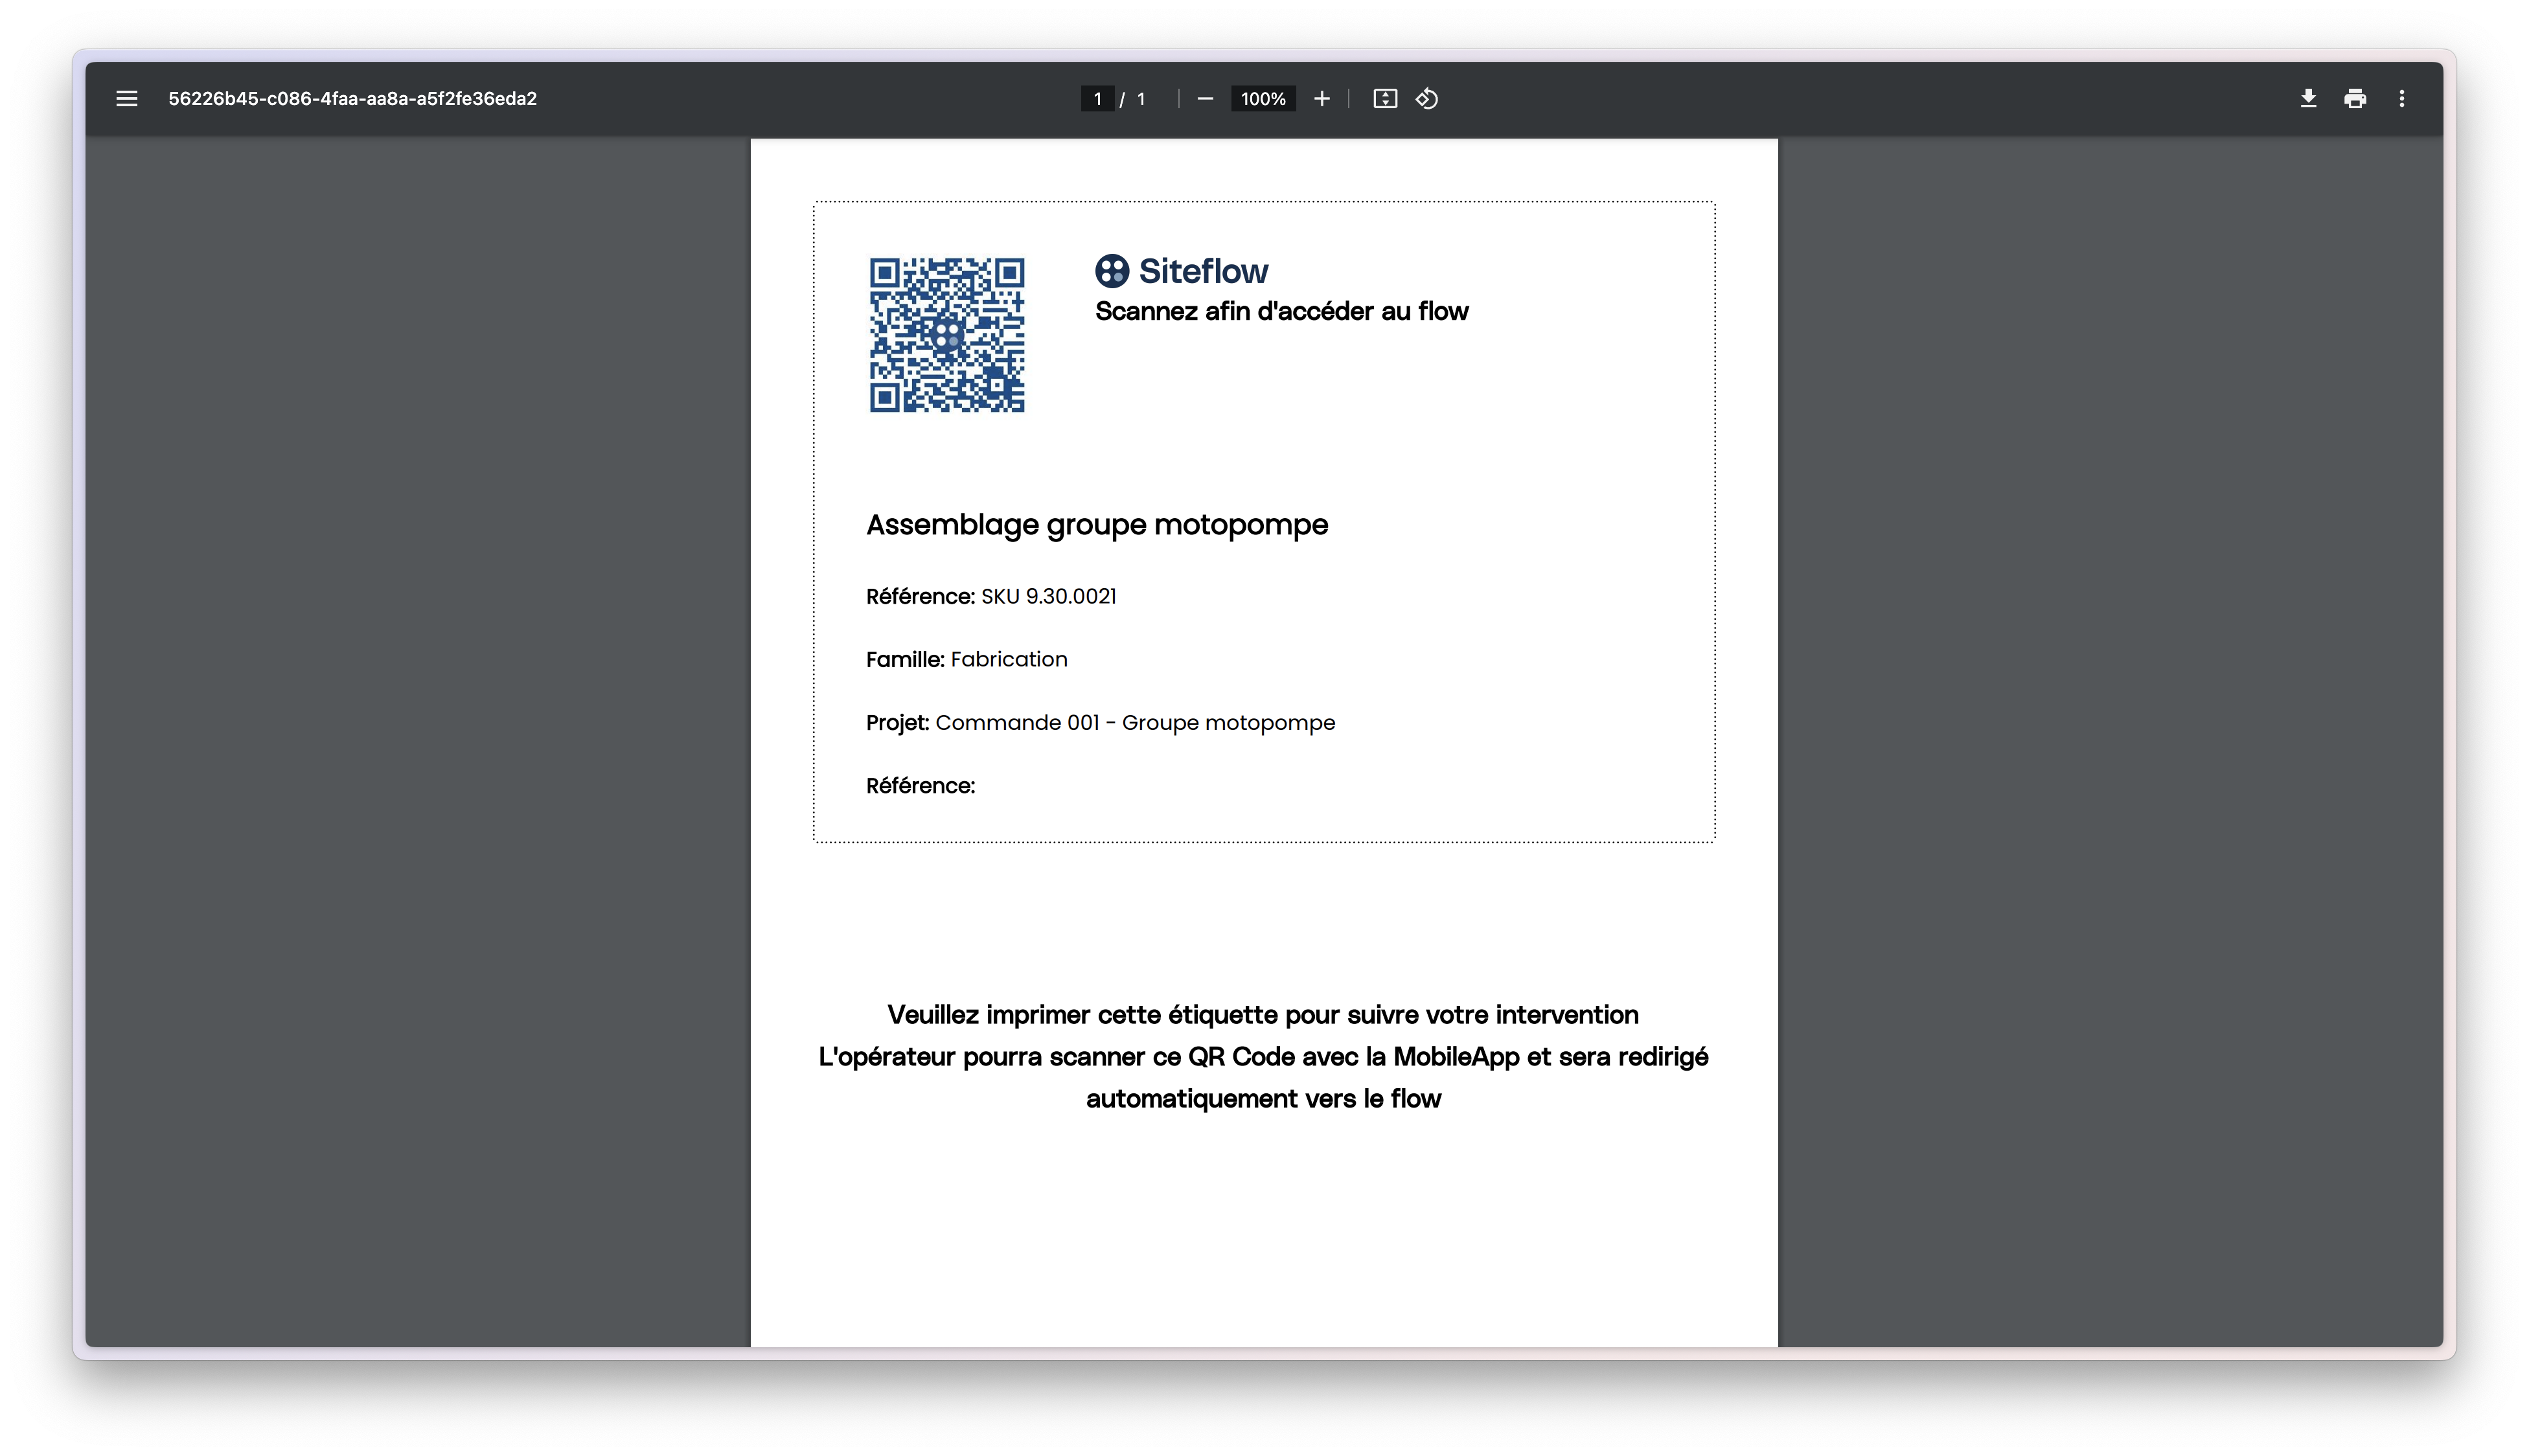This screenshot has height=1456, width=2529.
Task: Click the zoom out minus button
Action: [1205, 99]
